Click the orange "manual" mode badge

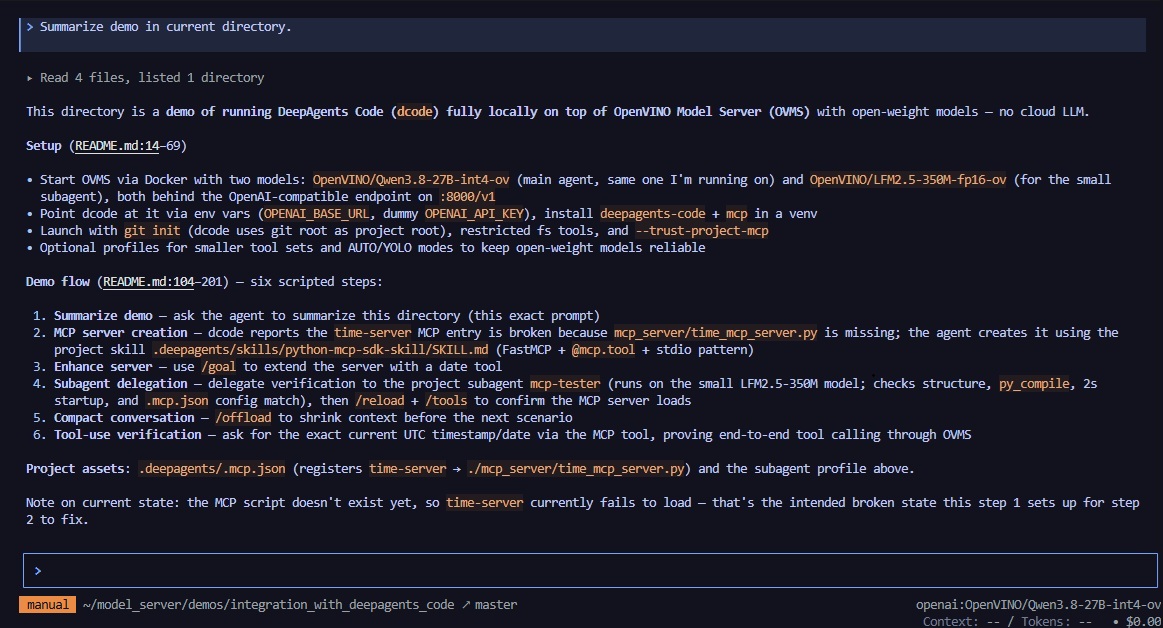pos(47,604)
